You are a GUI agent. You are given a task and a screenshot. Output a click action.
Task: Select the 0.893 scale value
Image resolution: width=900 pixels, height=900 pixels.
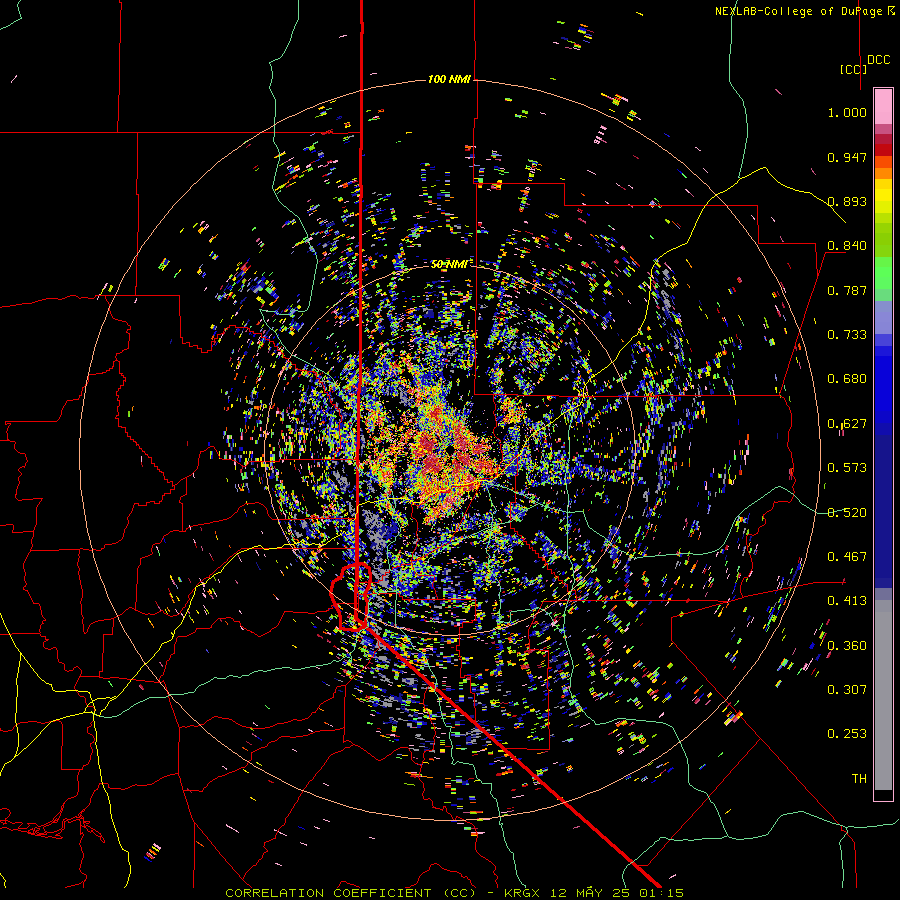coord(847,201)
